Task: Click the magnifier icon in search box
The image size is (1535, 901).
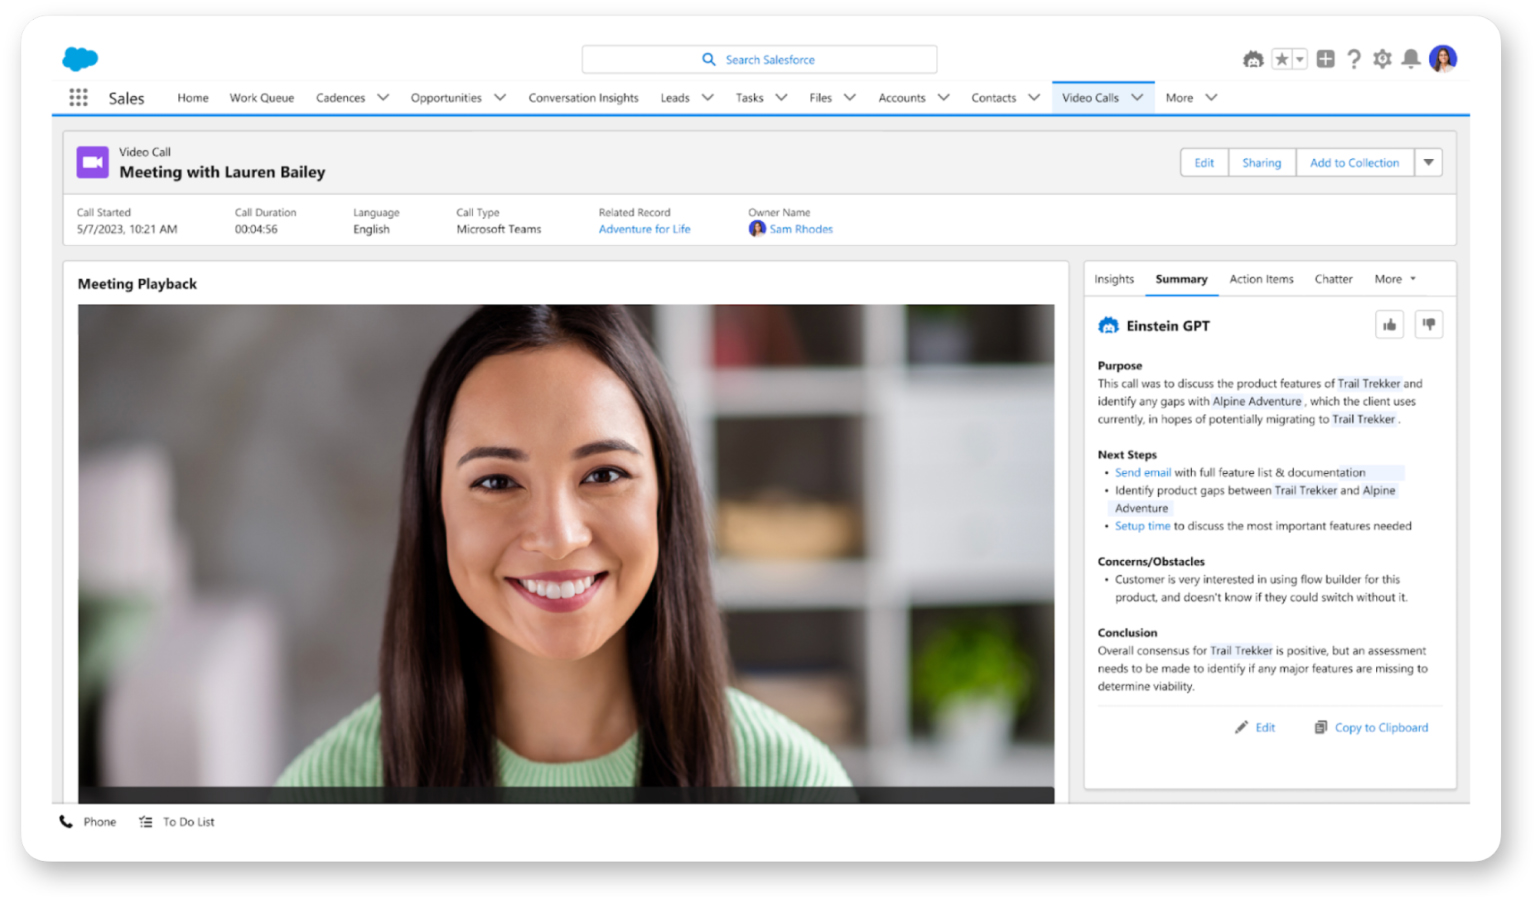Action: (x=709, y=60)
